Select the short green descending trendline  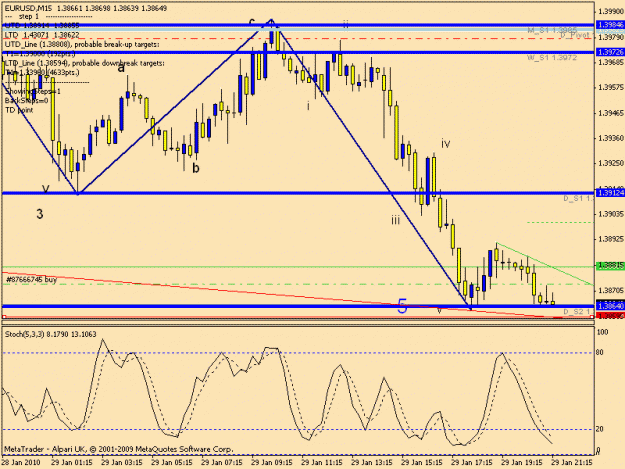pyautogui.click(x=544, y=264)
